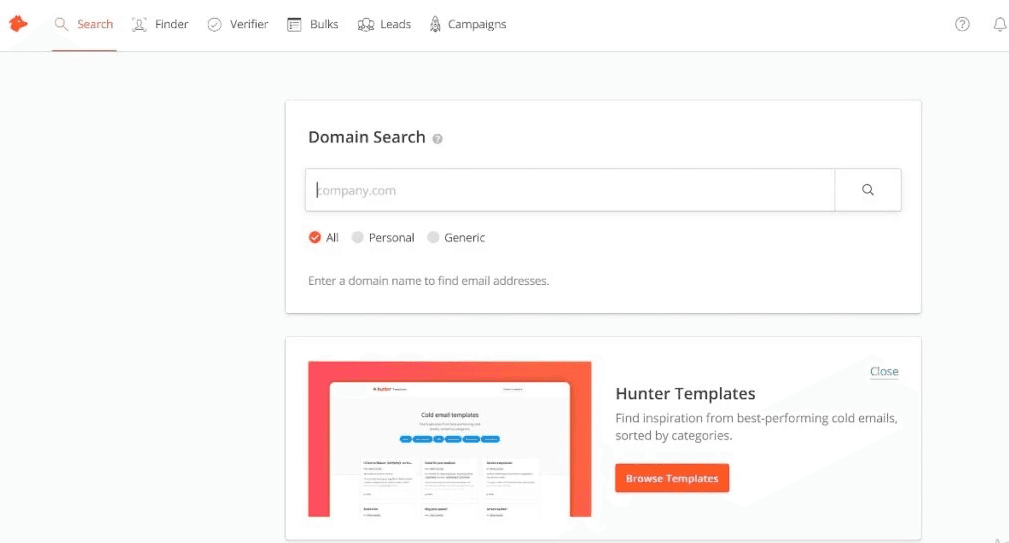Click the Hunter fox logo
The height and width of the screenshot is (543, 1009).
click(18, 24)
